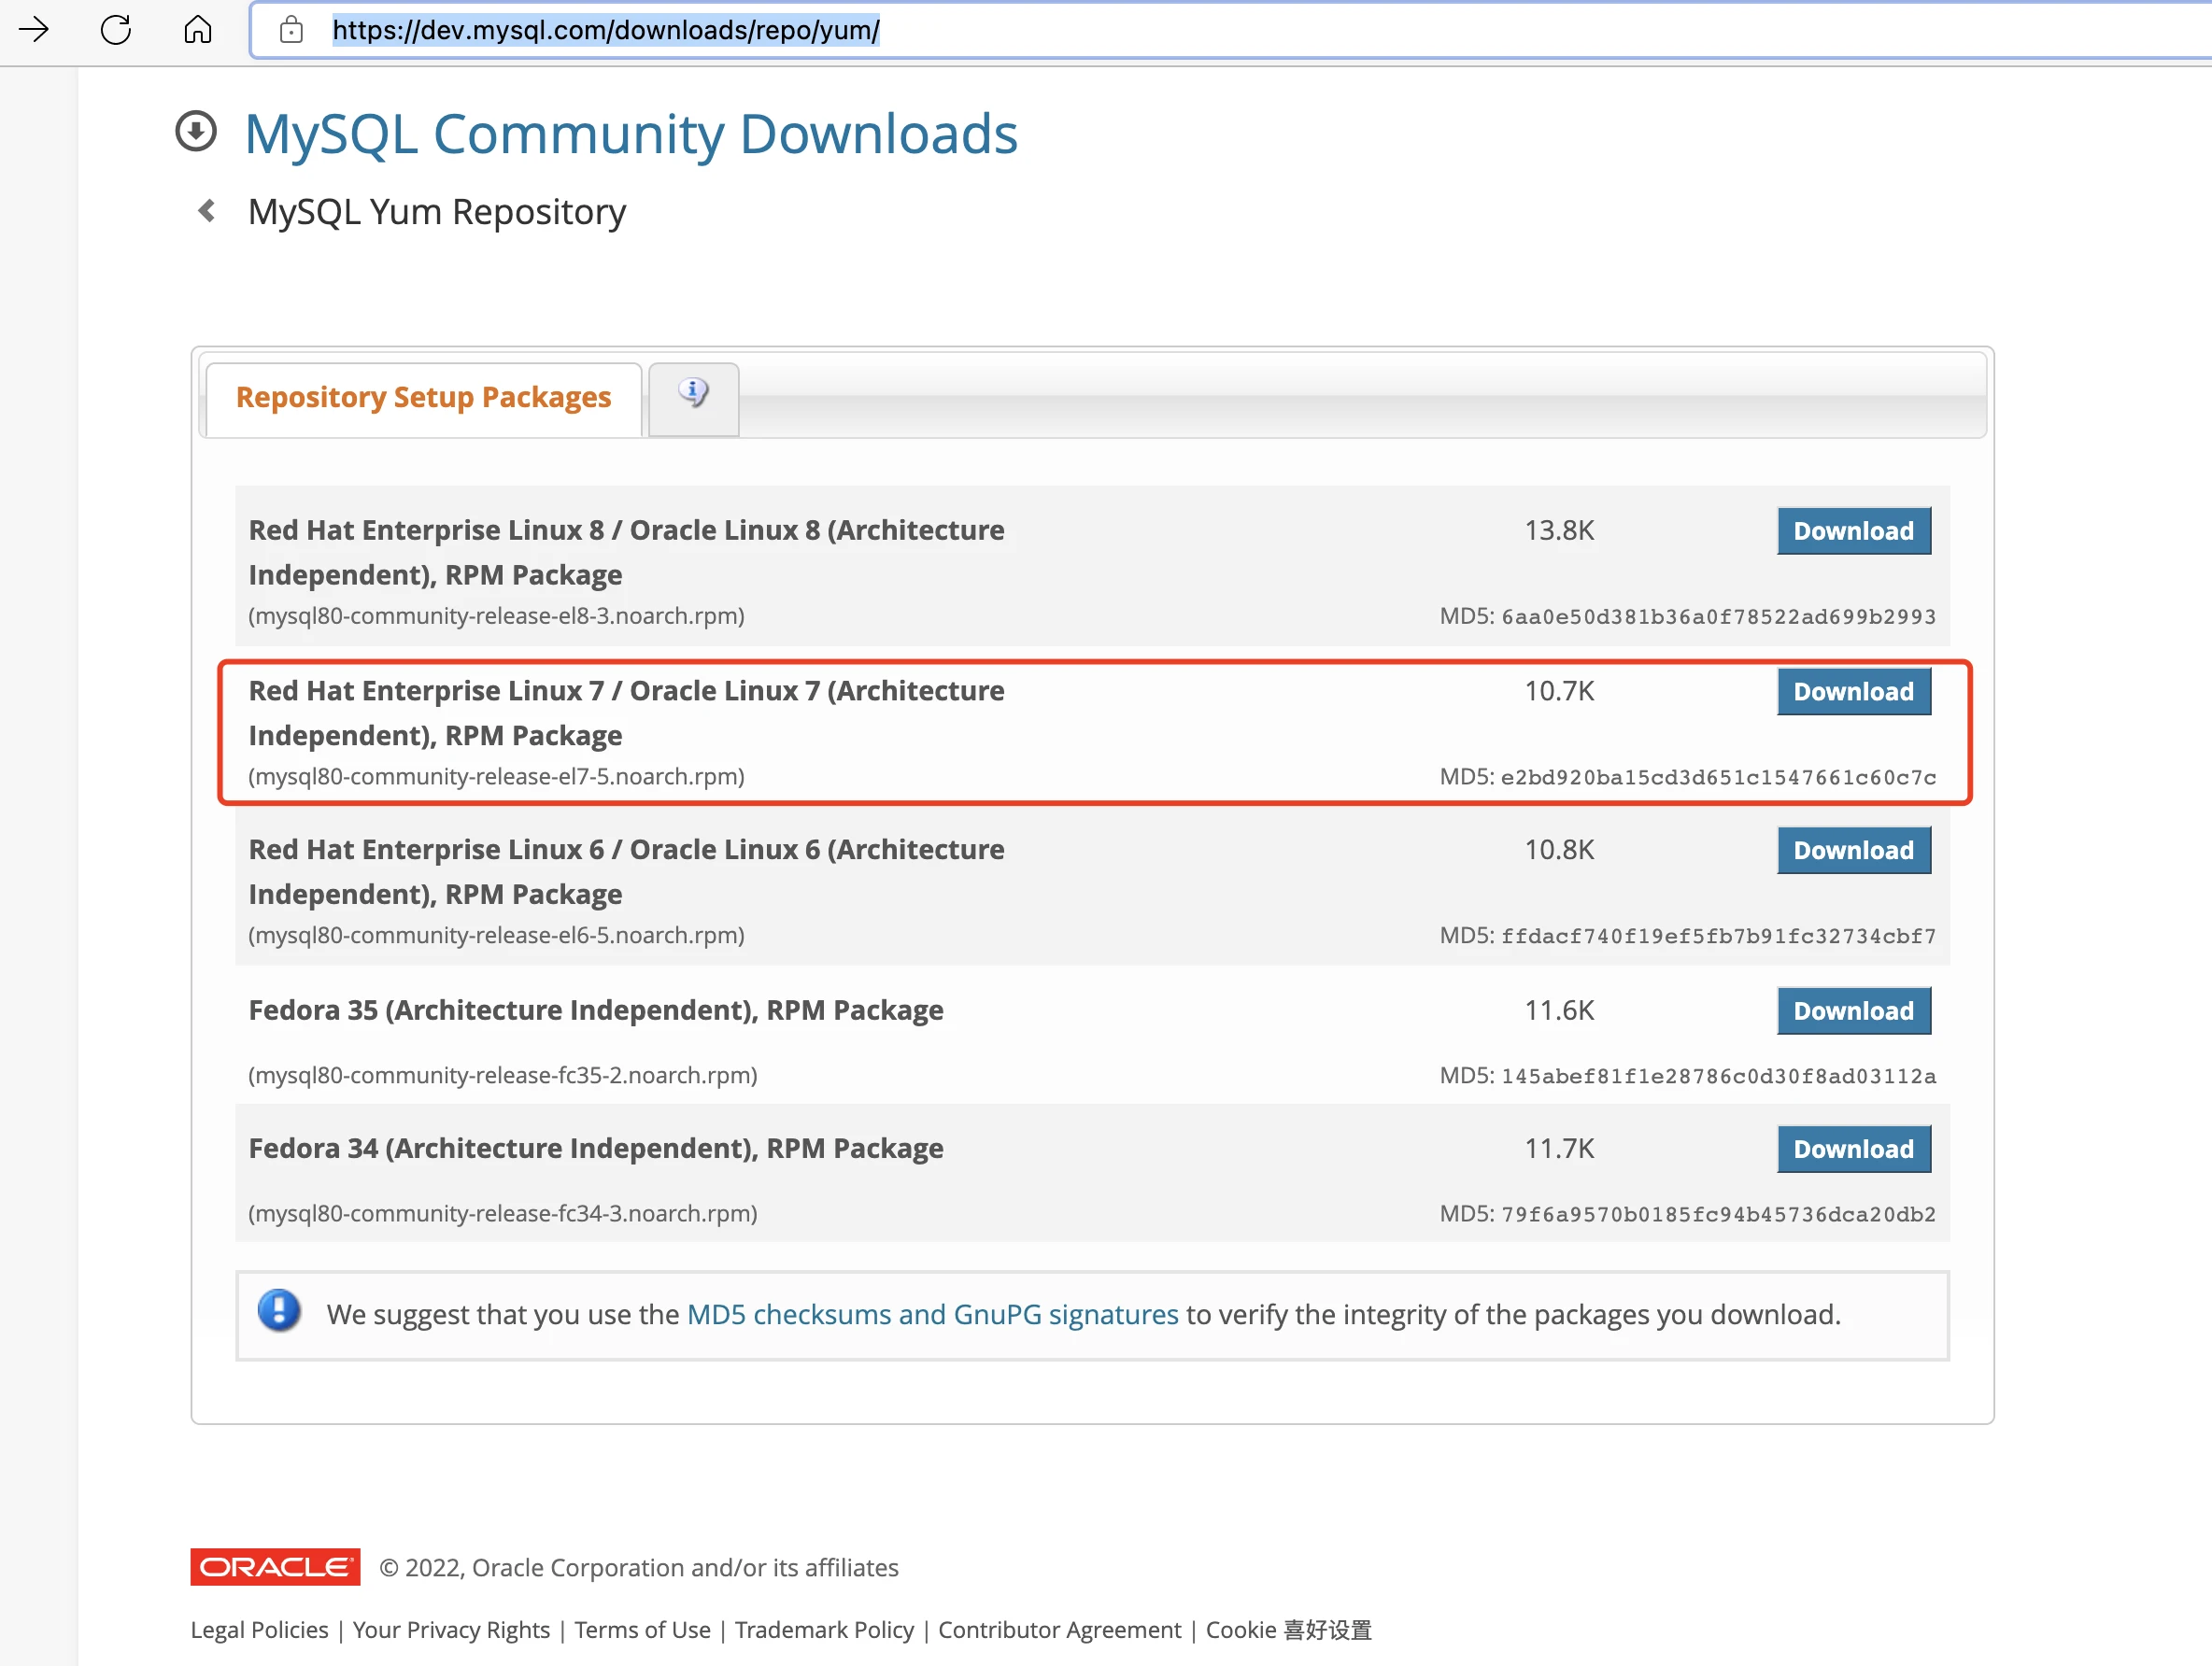Click the 11.6K file size

click(1558, 1011)
